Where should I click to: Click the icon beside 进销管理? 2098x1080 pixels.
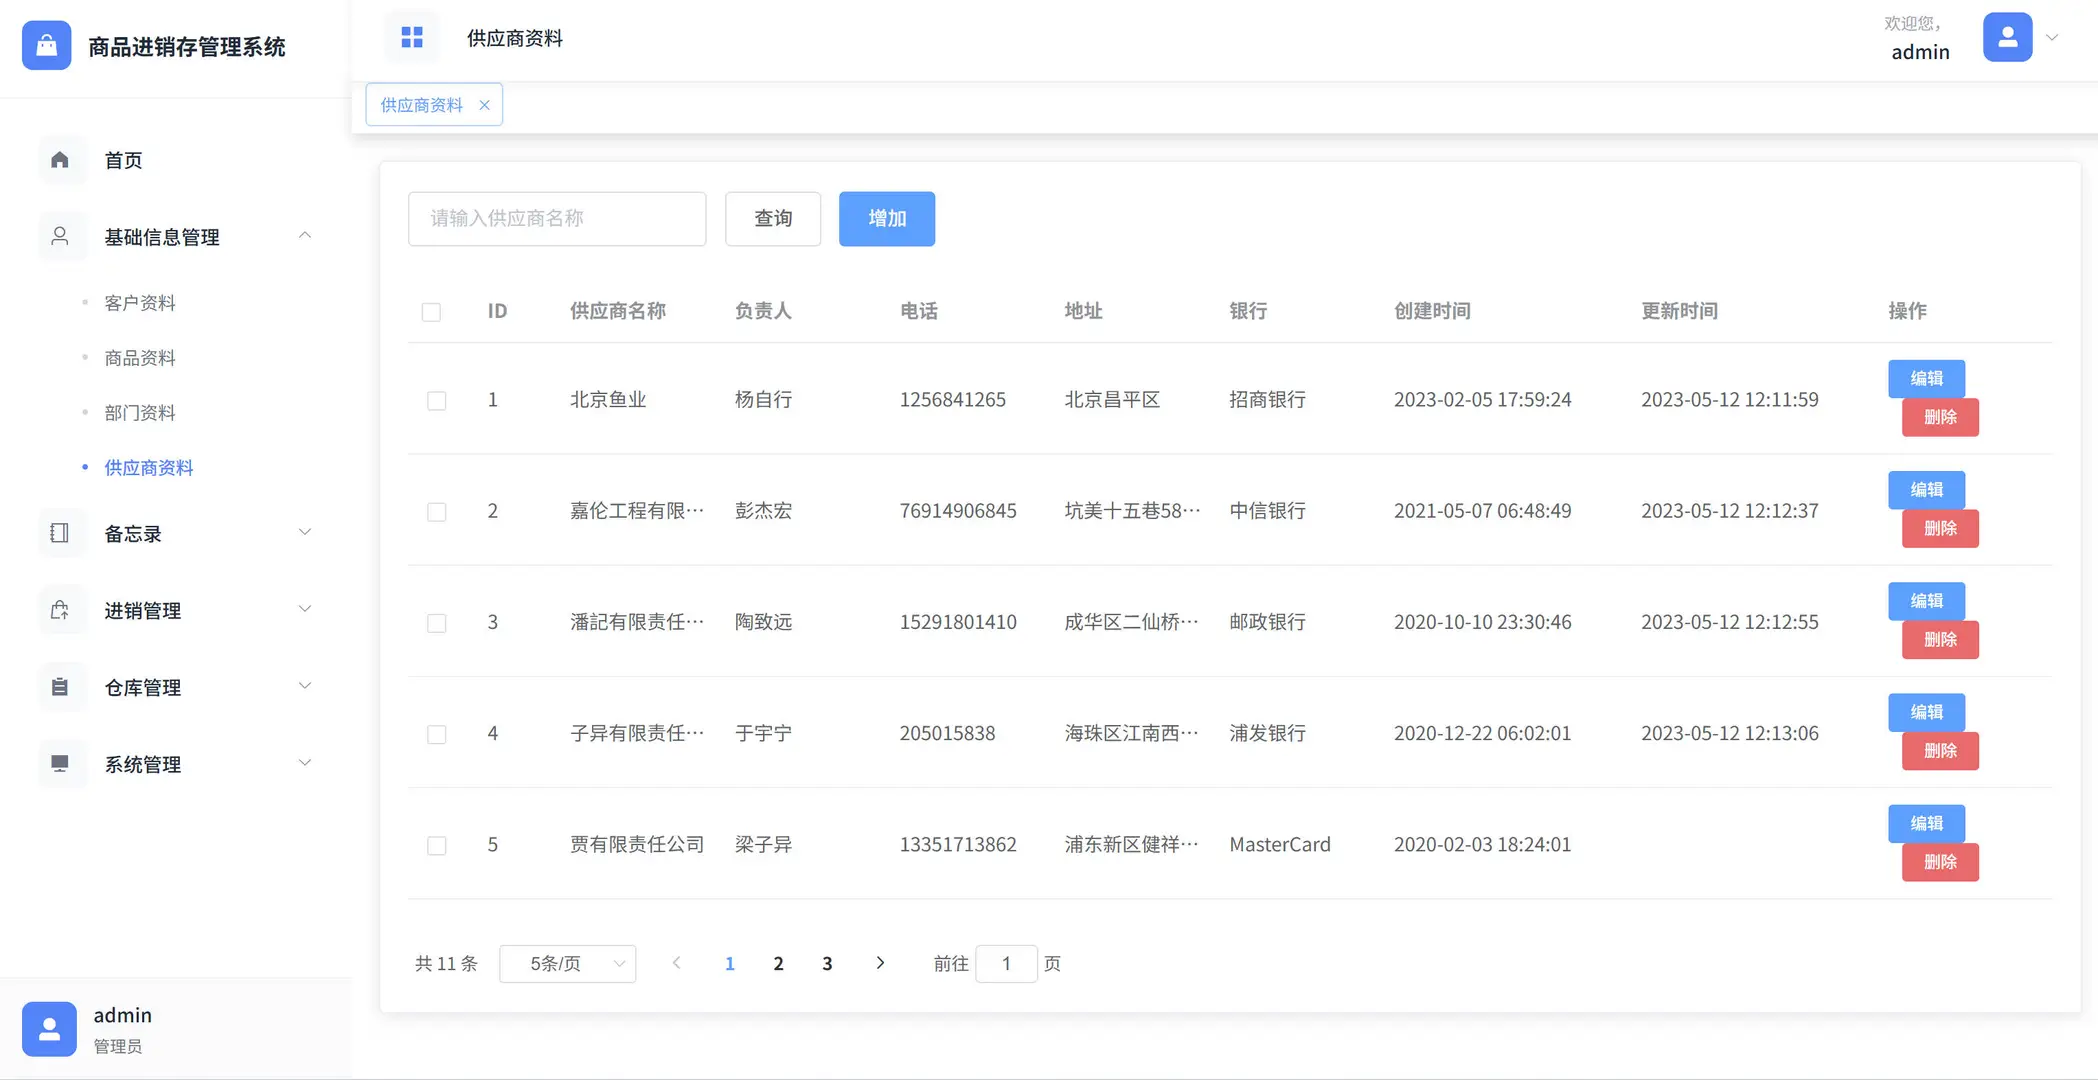(60, 610)
